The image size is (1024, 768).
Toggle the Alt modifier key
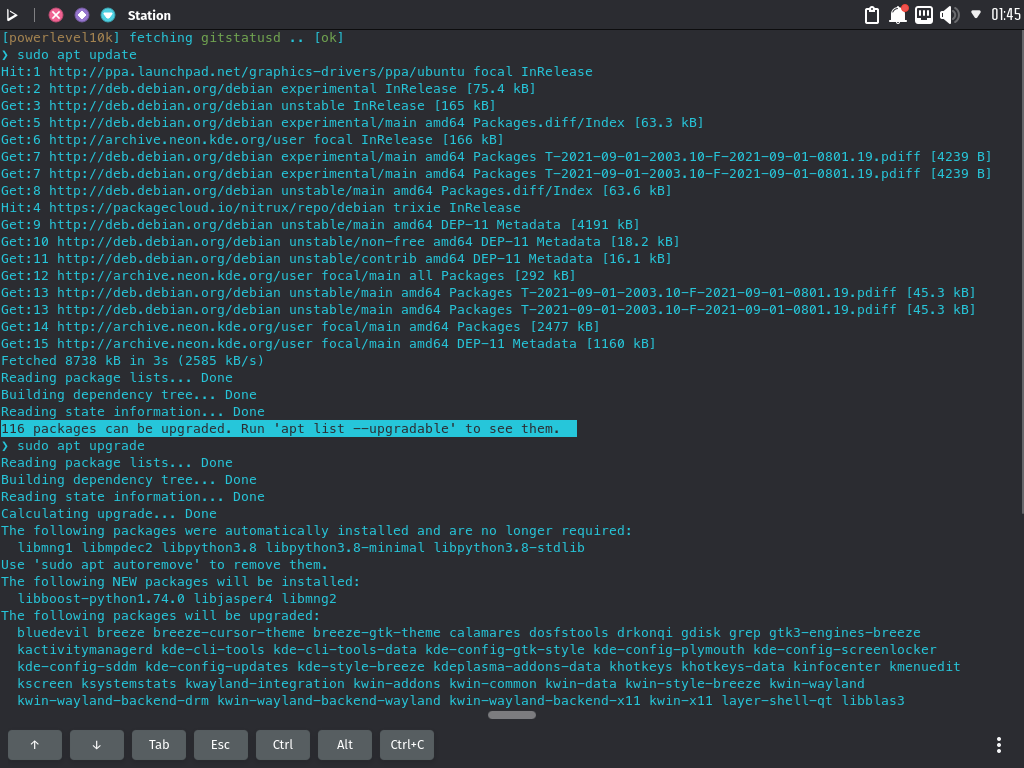point(344,744)
